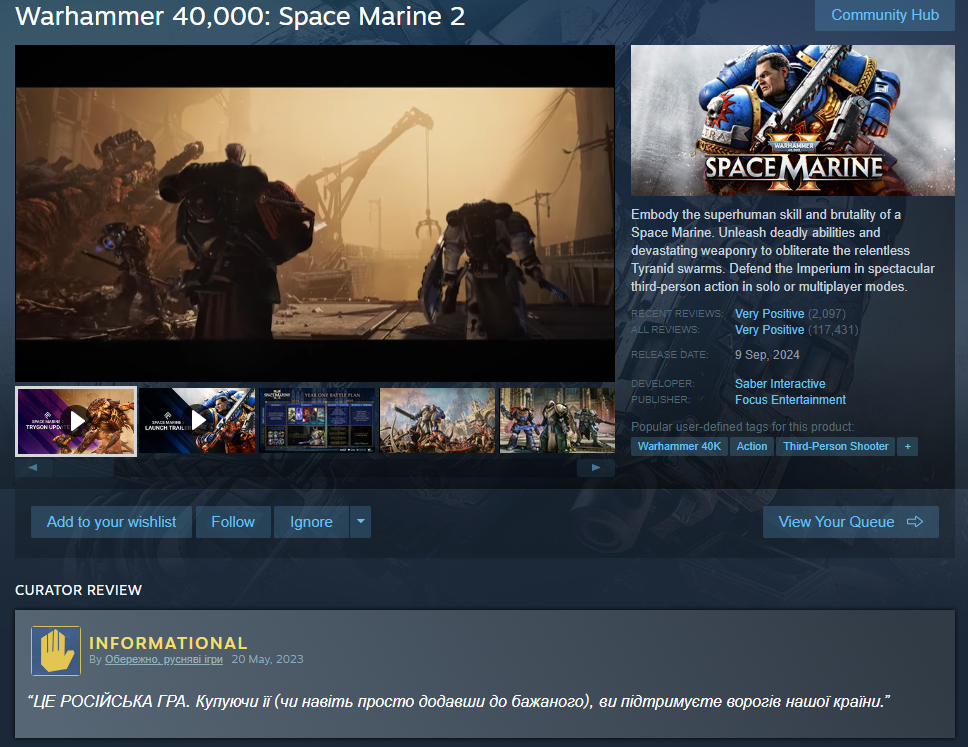Expand the Ignore dropdown arrow
968x747 pixels.
(361, 522)
